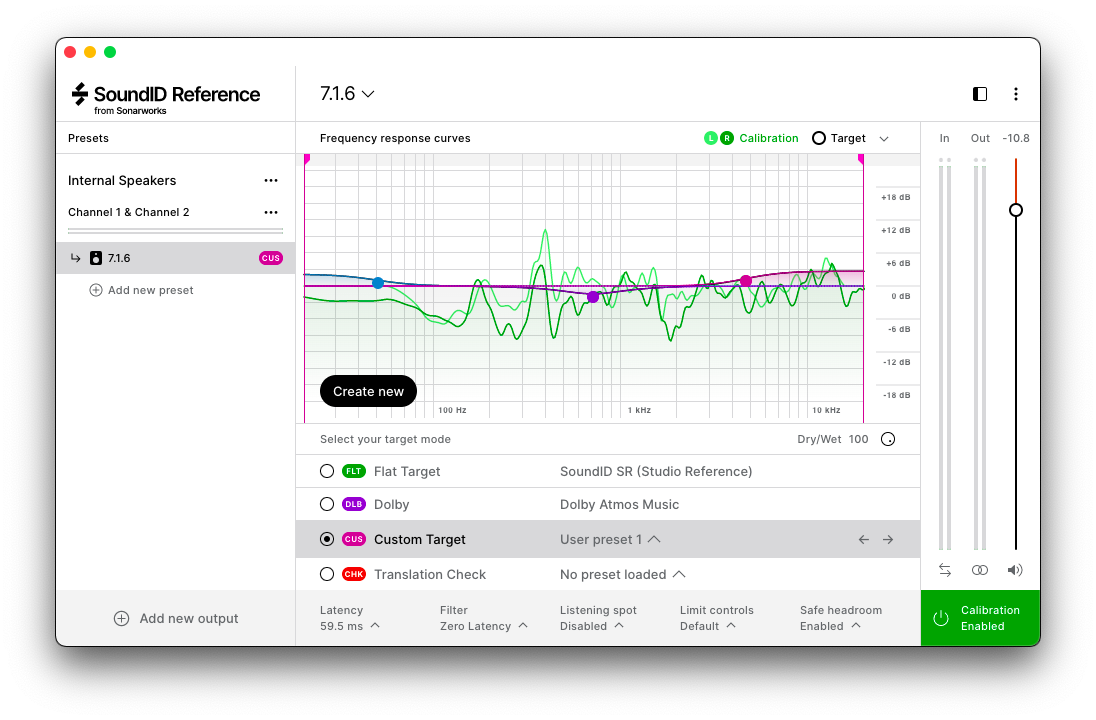Select the 7.1.6 preset row
The height and width of the screenshot is (720, 1096).
pos(175,258)
